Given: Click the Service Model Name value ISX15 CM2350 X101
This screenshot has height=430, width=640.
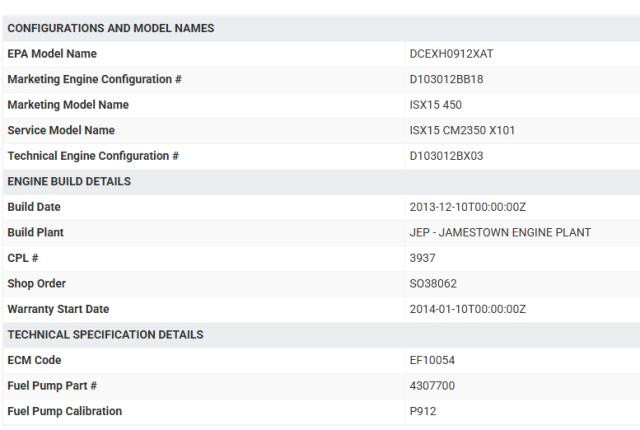Looking at the screenshot, I should click(462, 131).
